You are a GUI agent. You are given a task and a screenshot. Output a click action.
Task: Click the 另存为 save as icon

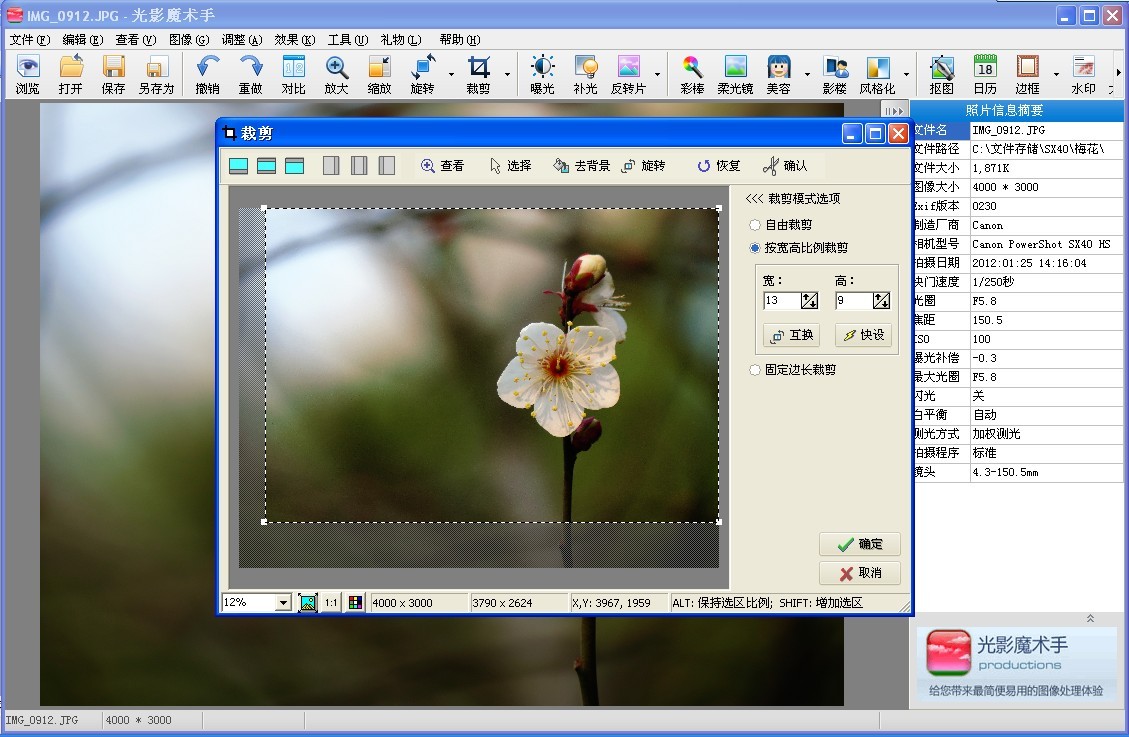(156, 75)
